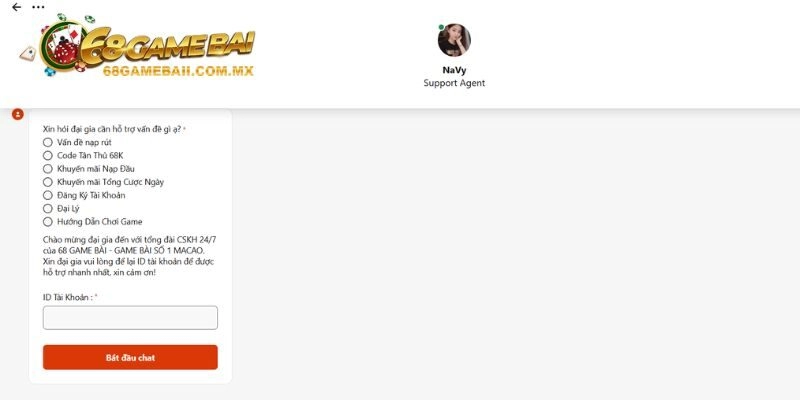Click the NaVy agent name
The image size is (800, 400).
pos(454,70)
